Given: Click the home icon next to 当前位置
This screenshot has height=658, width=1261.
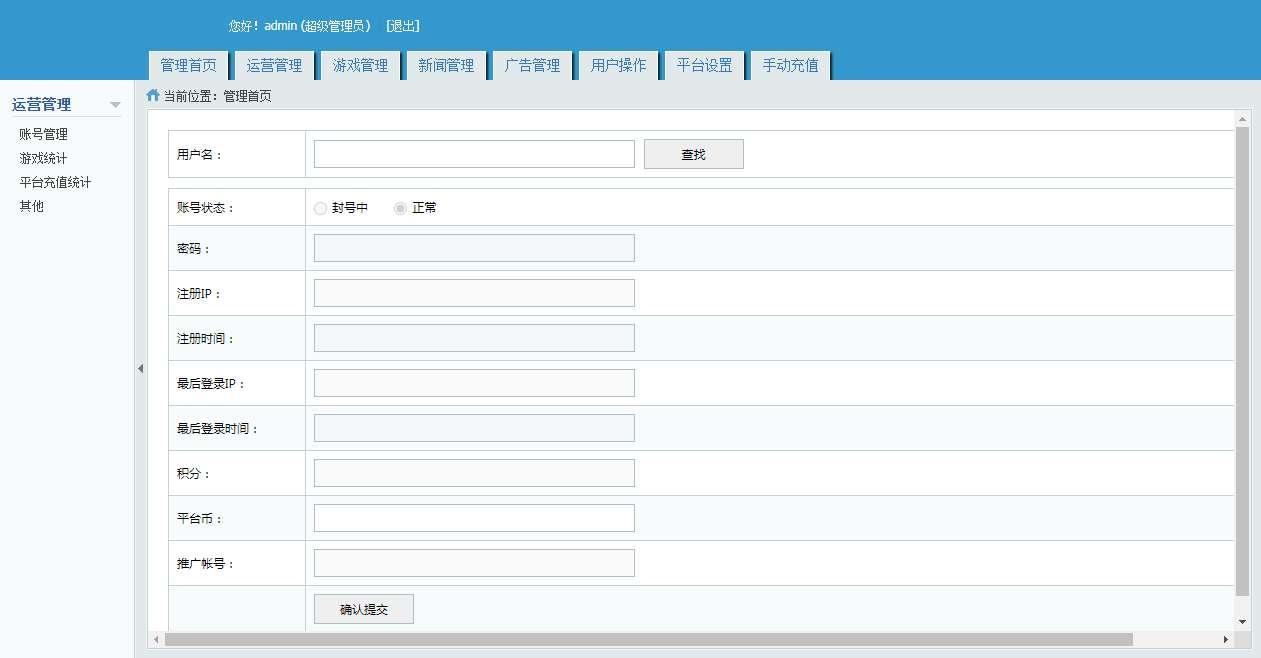Looking at the screenshot, I should point(152,96).
